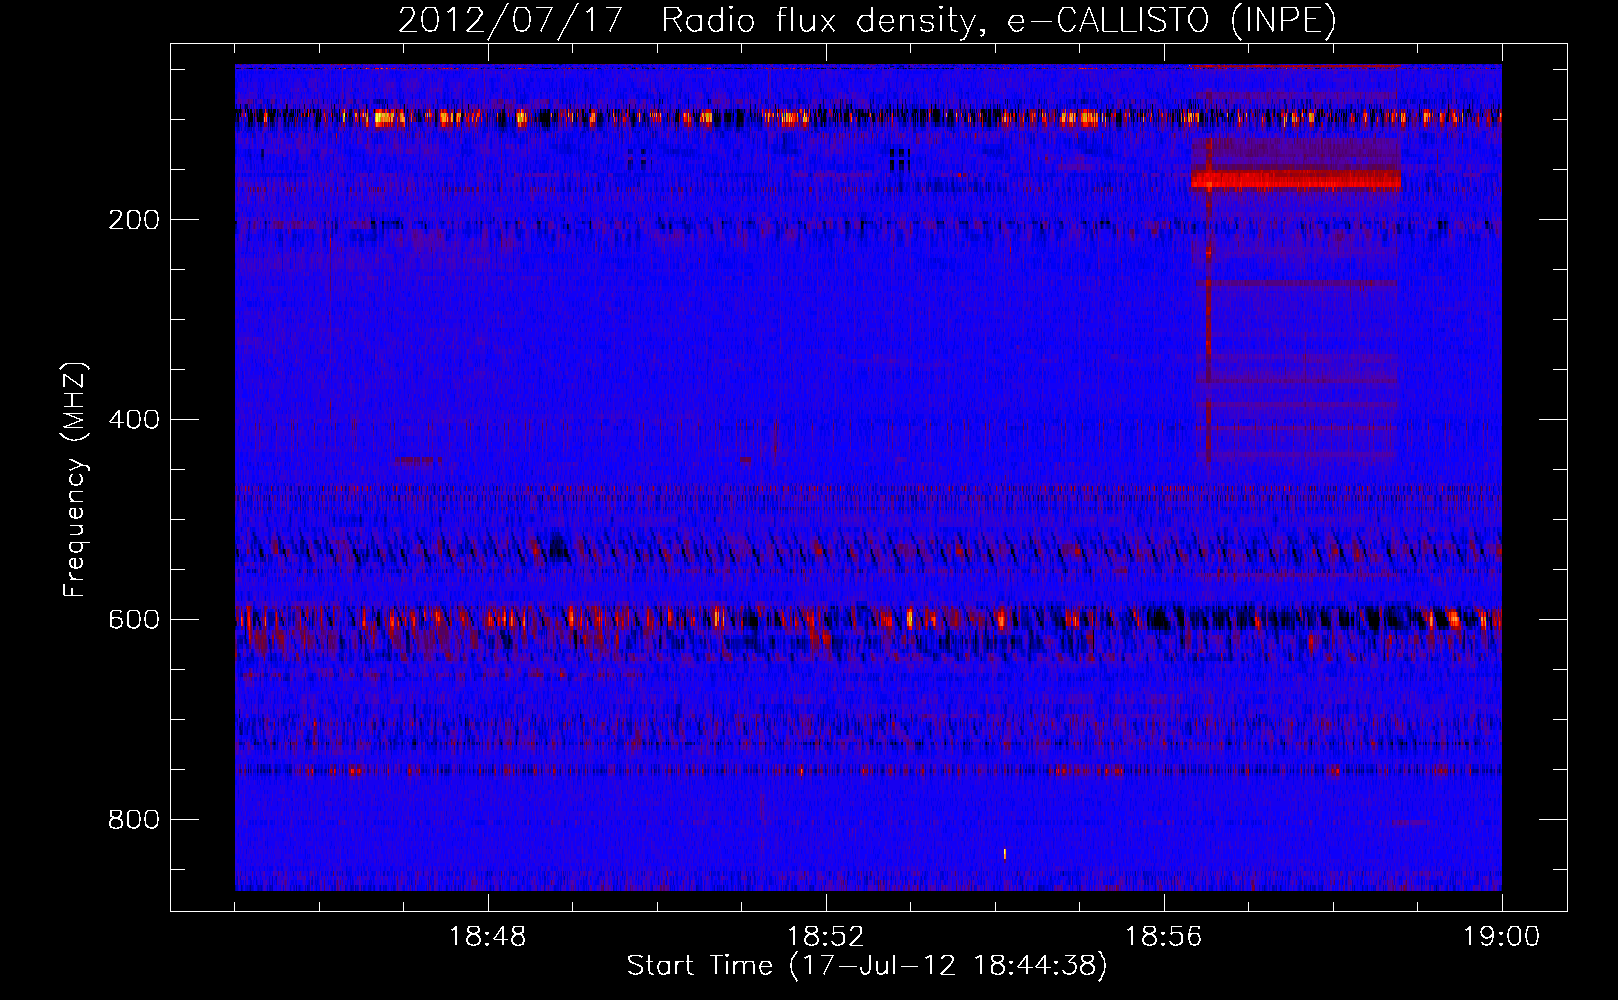The width and height of the screenshot is (1618, 1000).
Task: Click the 200 frequency tick label
Action: click(x=134, y=220)
